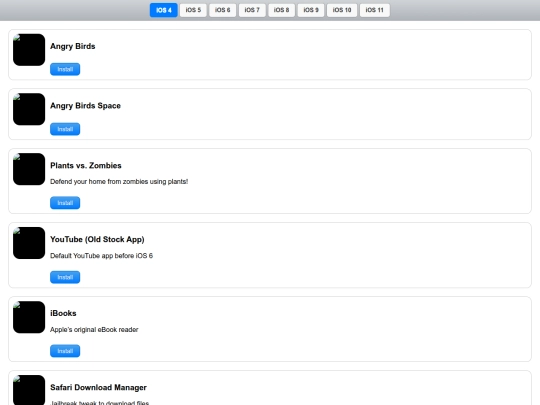This screenshot has height=405, width=540.
Task: Click 'Defend your home from zombies' description
Action: point(119,181)
